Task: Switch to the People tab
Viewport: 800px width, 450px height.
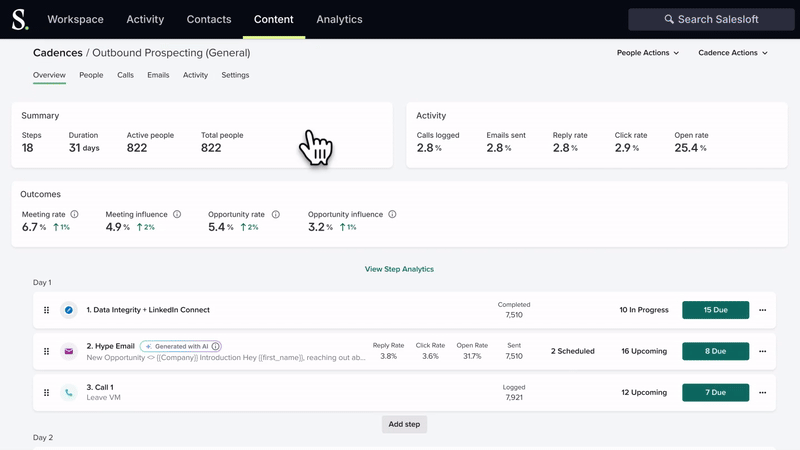Action: [91, 75]
